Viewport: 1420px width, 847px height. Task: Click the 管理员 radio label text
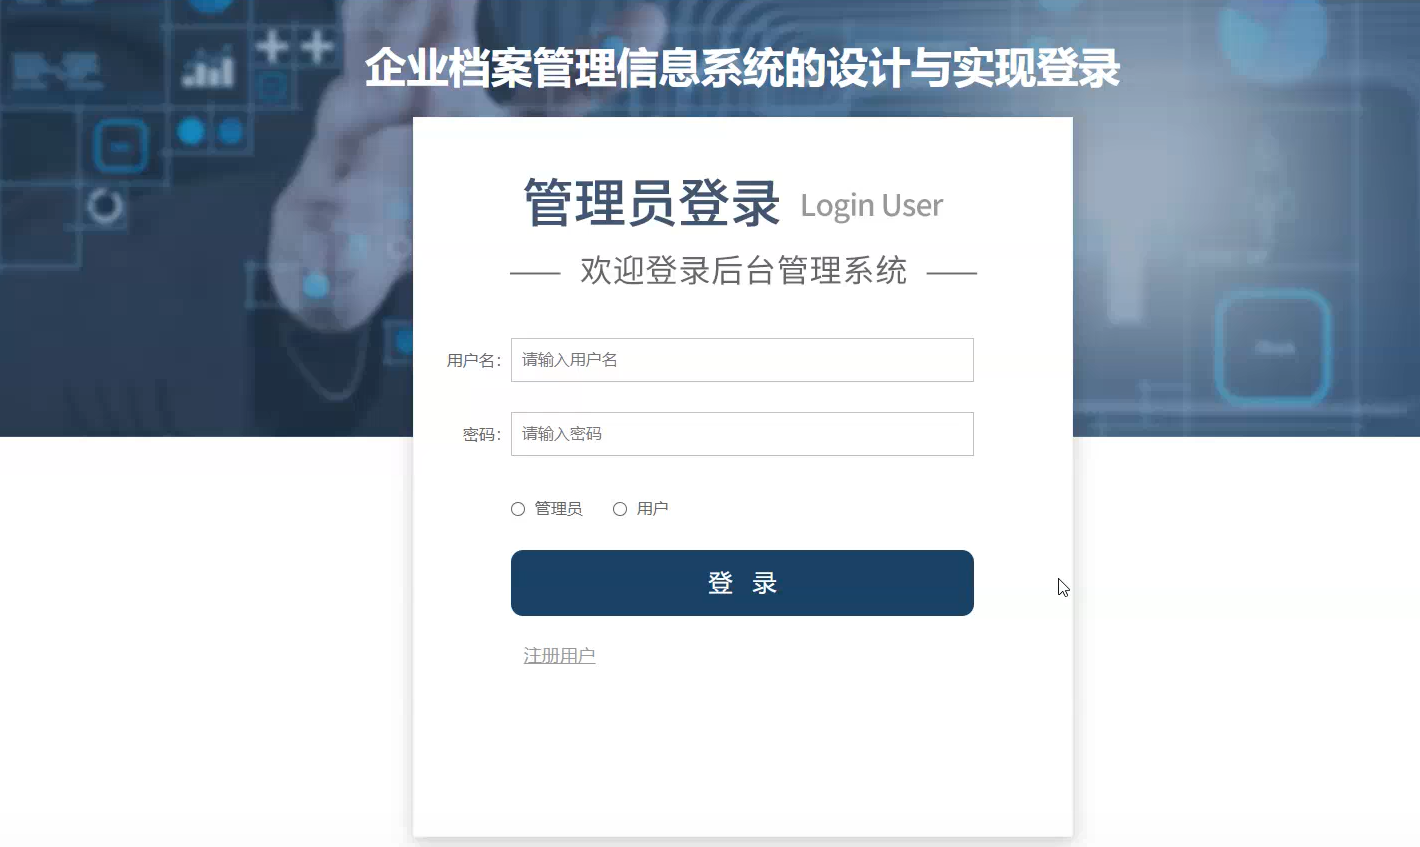[558, 509]
